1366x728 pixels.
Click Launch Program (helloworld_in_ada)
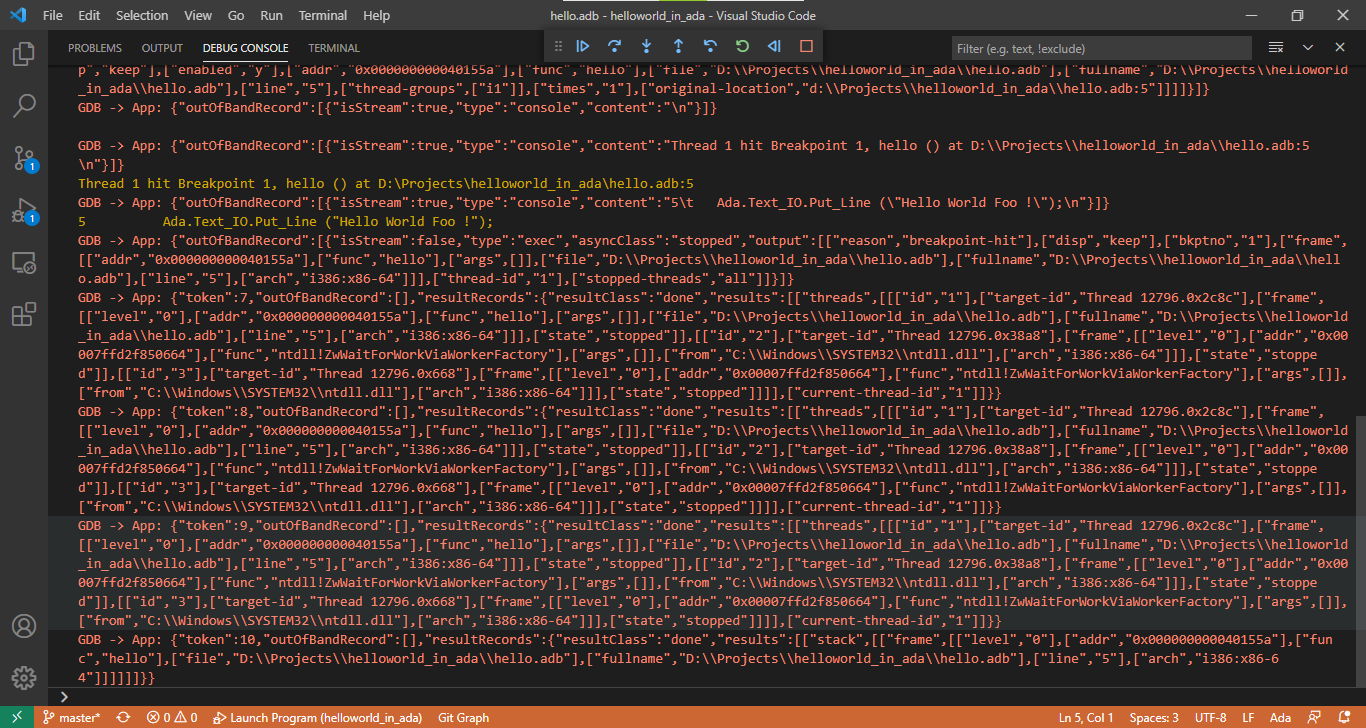click(318, 717)
